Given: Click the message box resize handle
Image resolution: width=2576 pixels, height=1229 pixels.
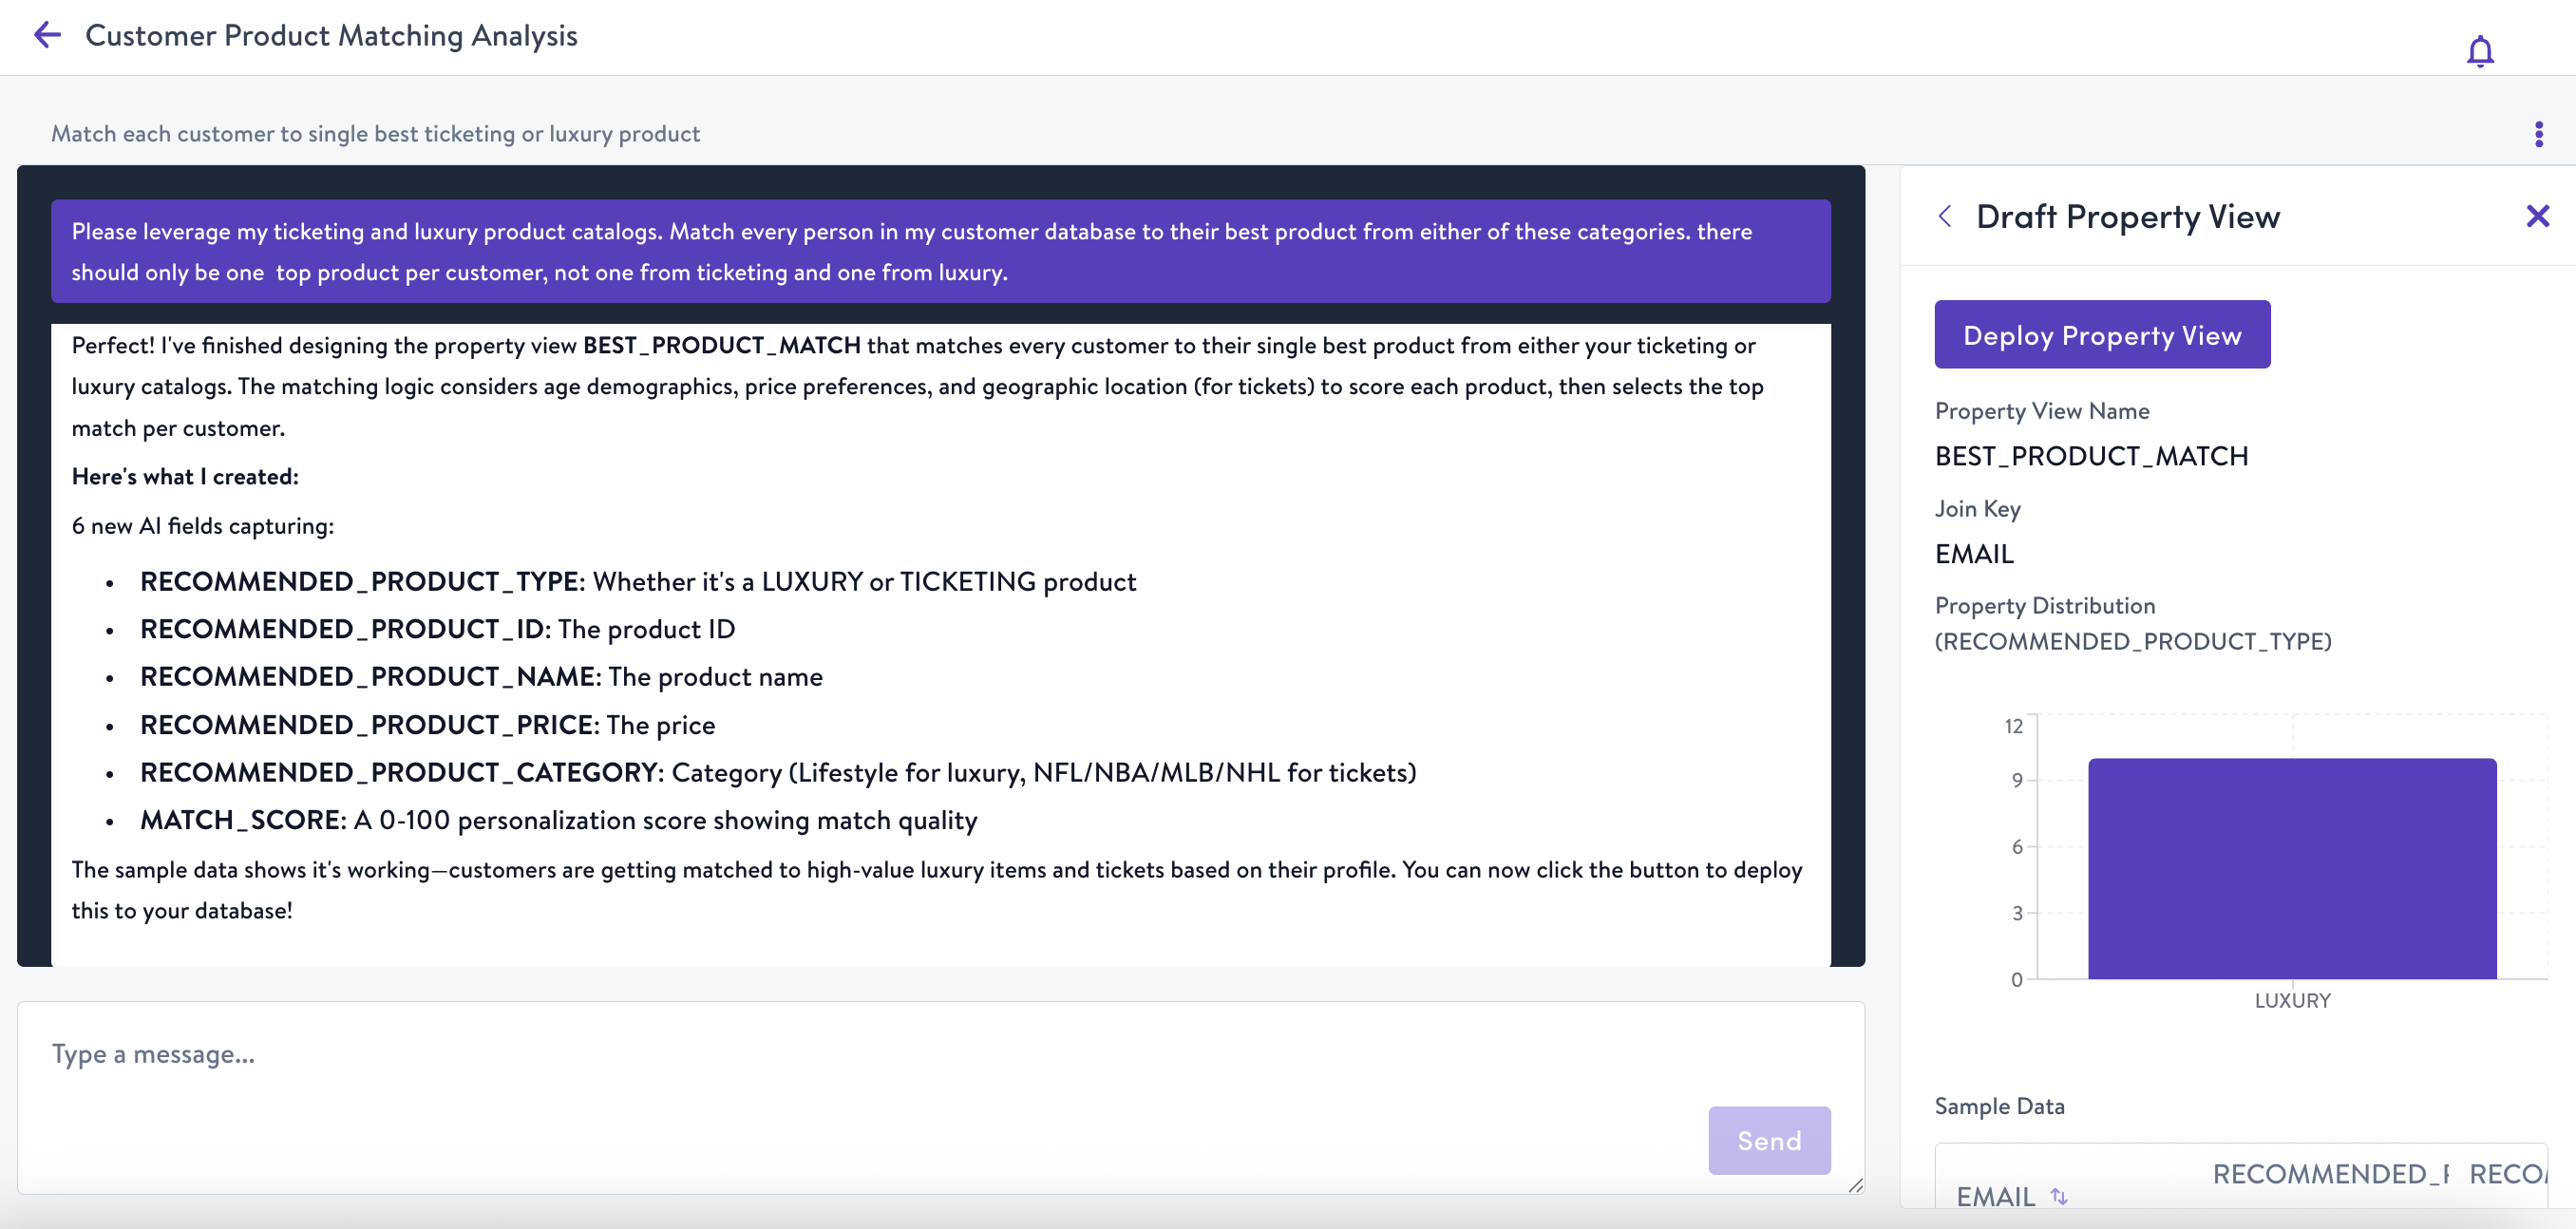Looking at the screenshot, I should tap(1855, 1185).
